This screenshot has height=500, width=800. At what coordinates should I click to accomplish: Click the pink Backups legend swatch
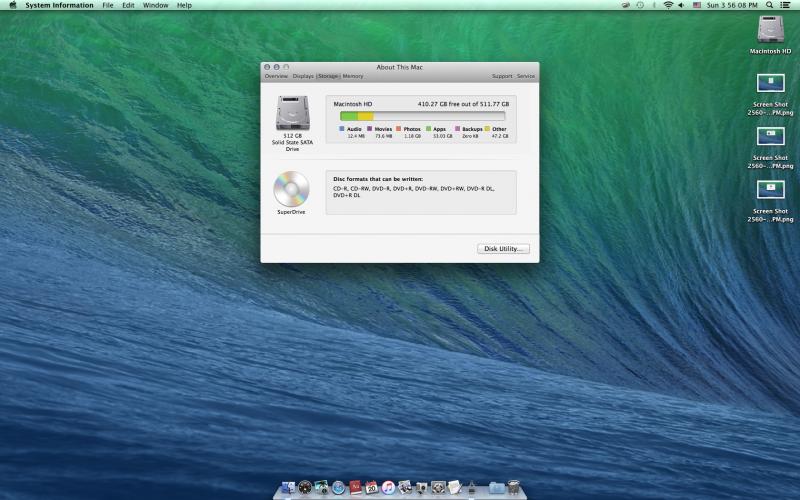[458, 129]
